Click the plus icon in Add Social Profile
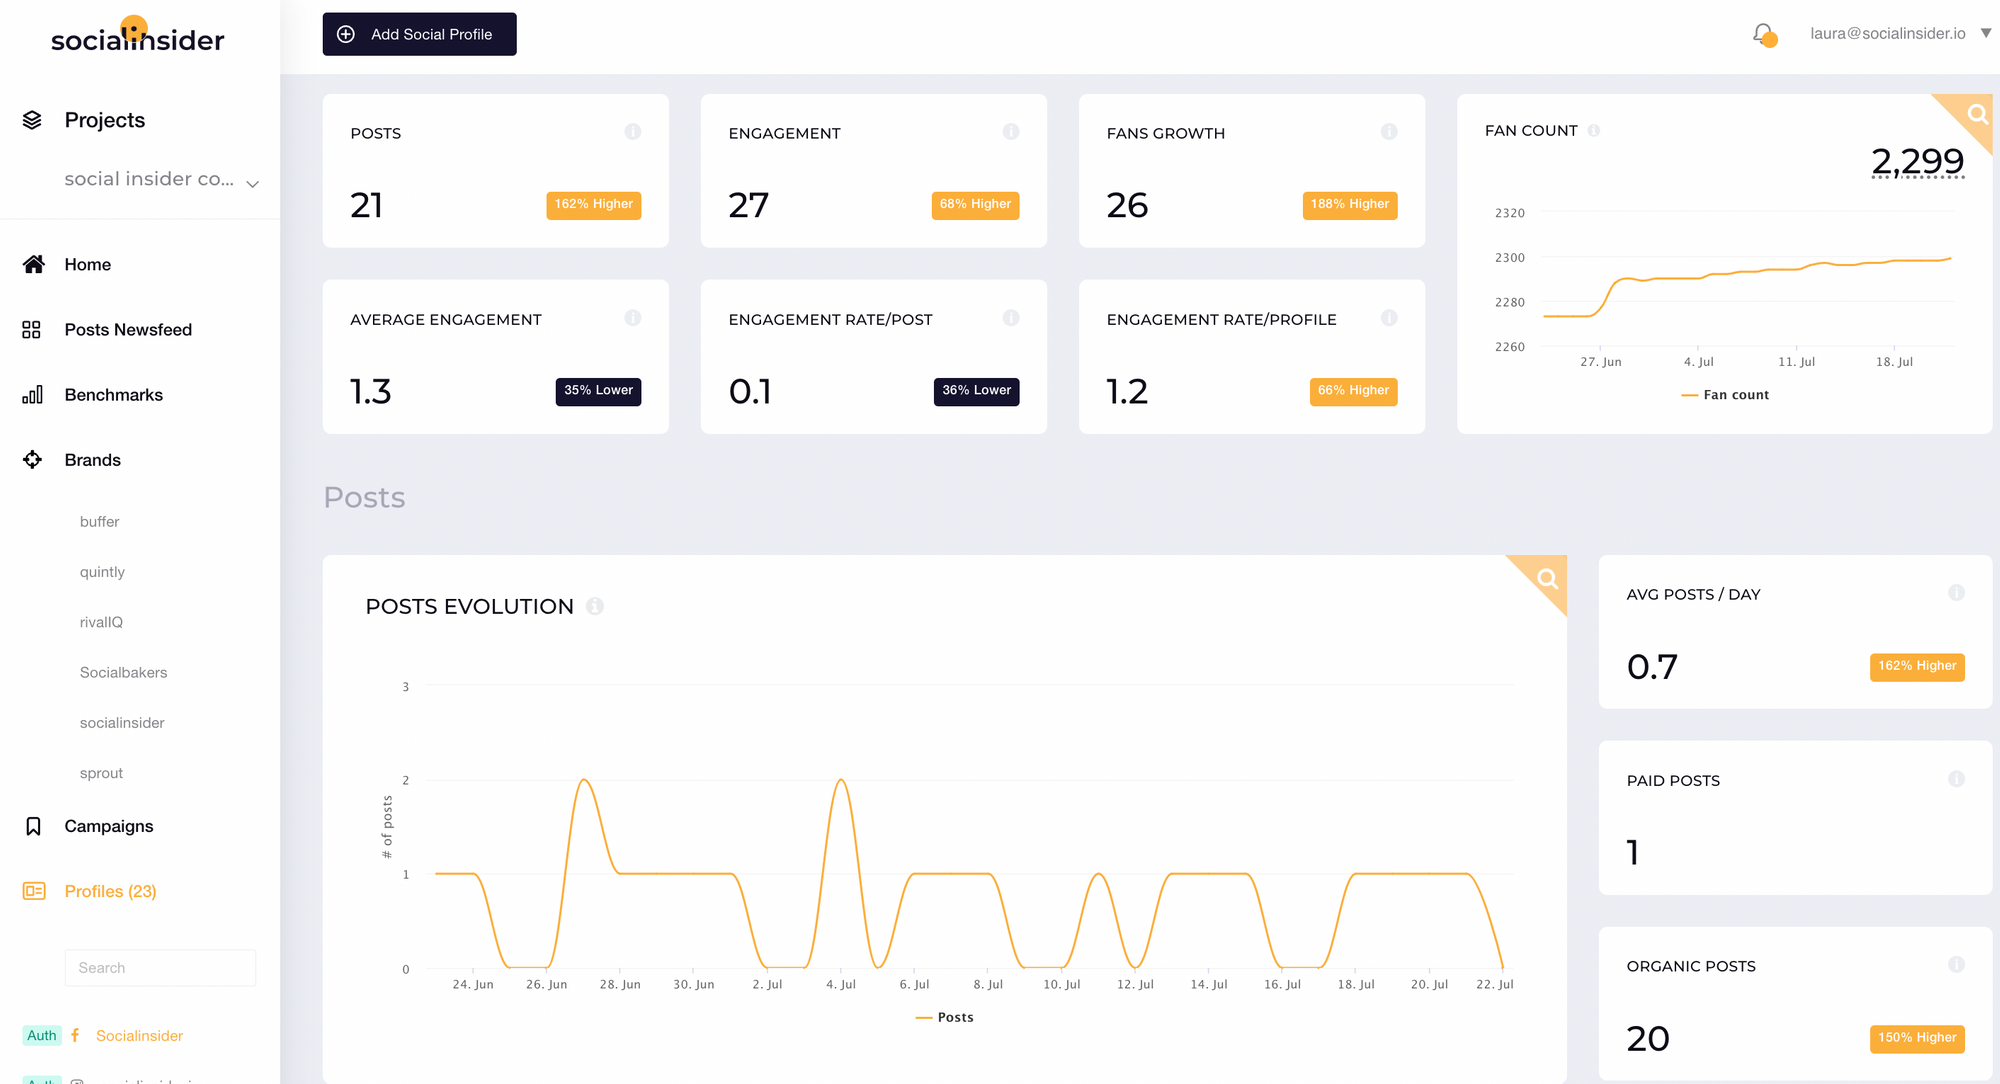This screenshot has height=1084, width=2000. [x=346, y=34]
